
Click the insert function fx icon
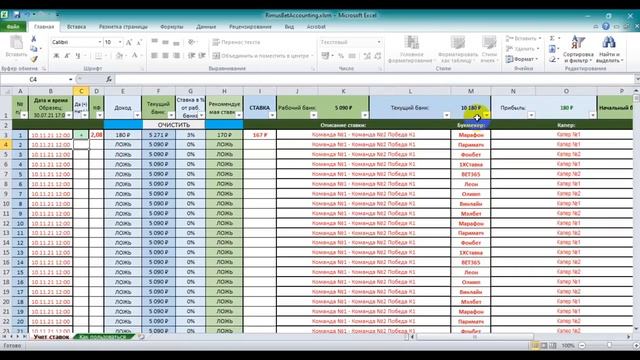pyautogui.click(x=109, y=79)
